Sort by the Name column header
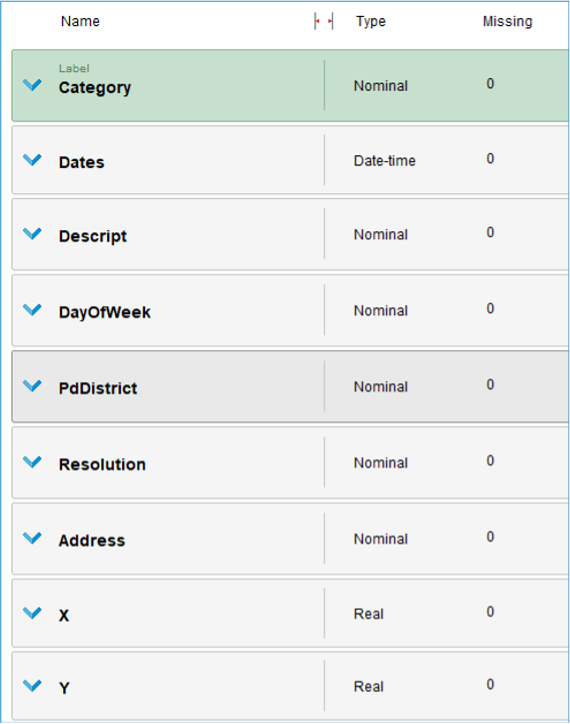The height and width of the screenshot is (724, 570). tap(80, 21)
